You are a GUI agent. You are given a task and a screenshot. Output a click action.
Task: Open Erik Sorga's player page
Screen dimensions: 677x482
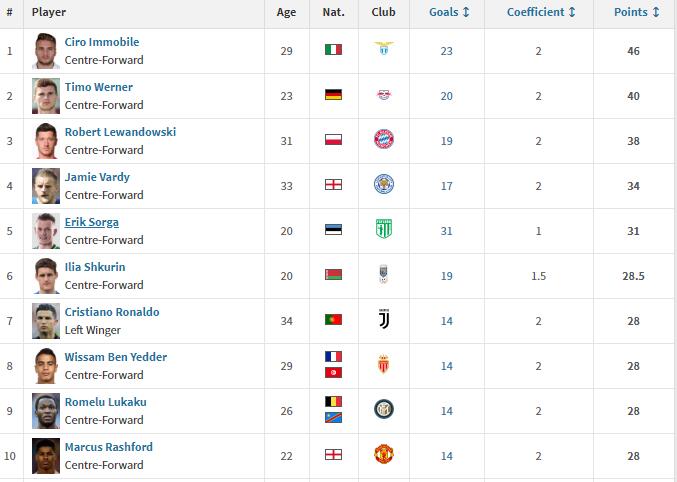(92, 222)
